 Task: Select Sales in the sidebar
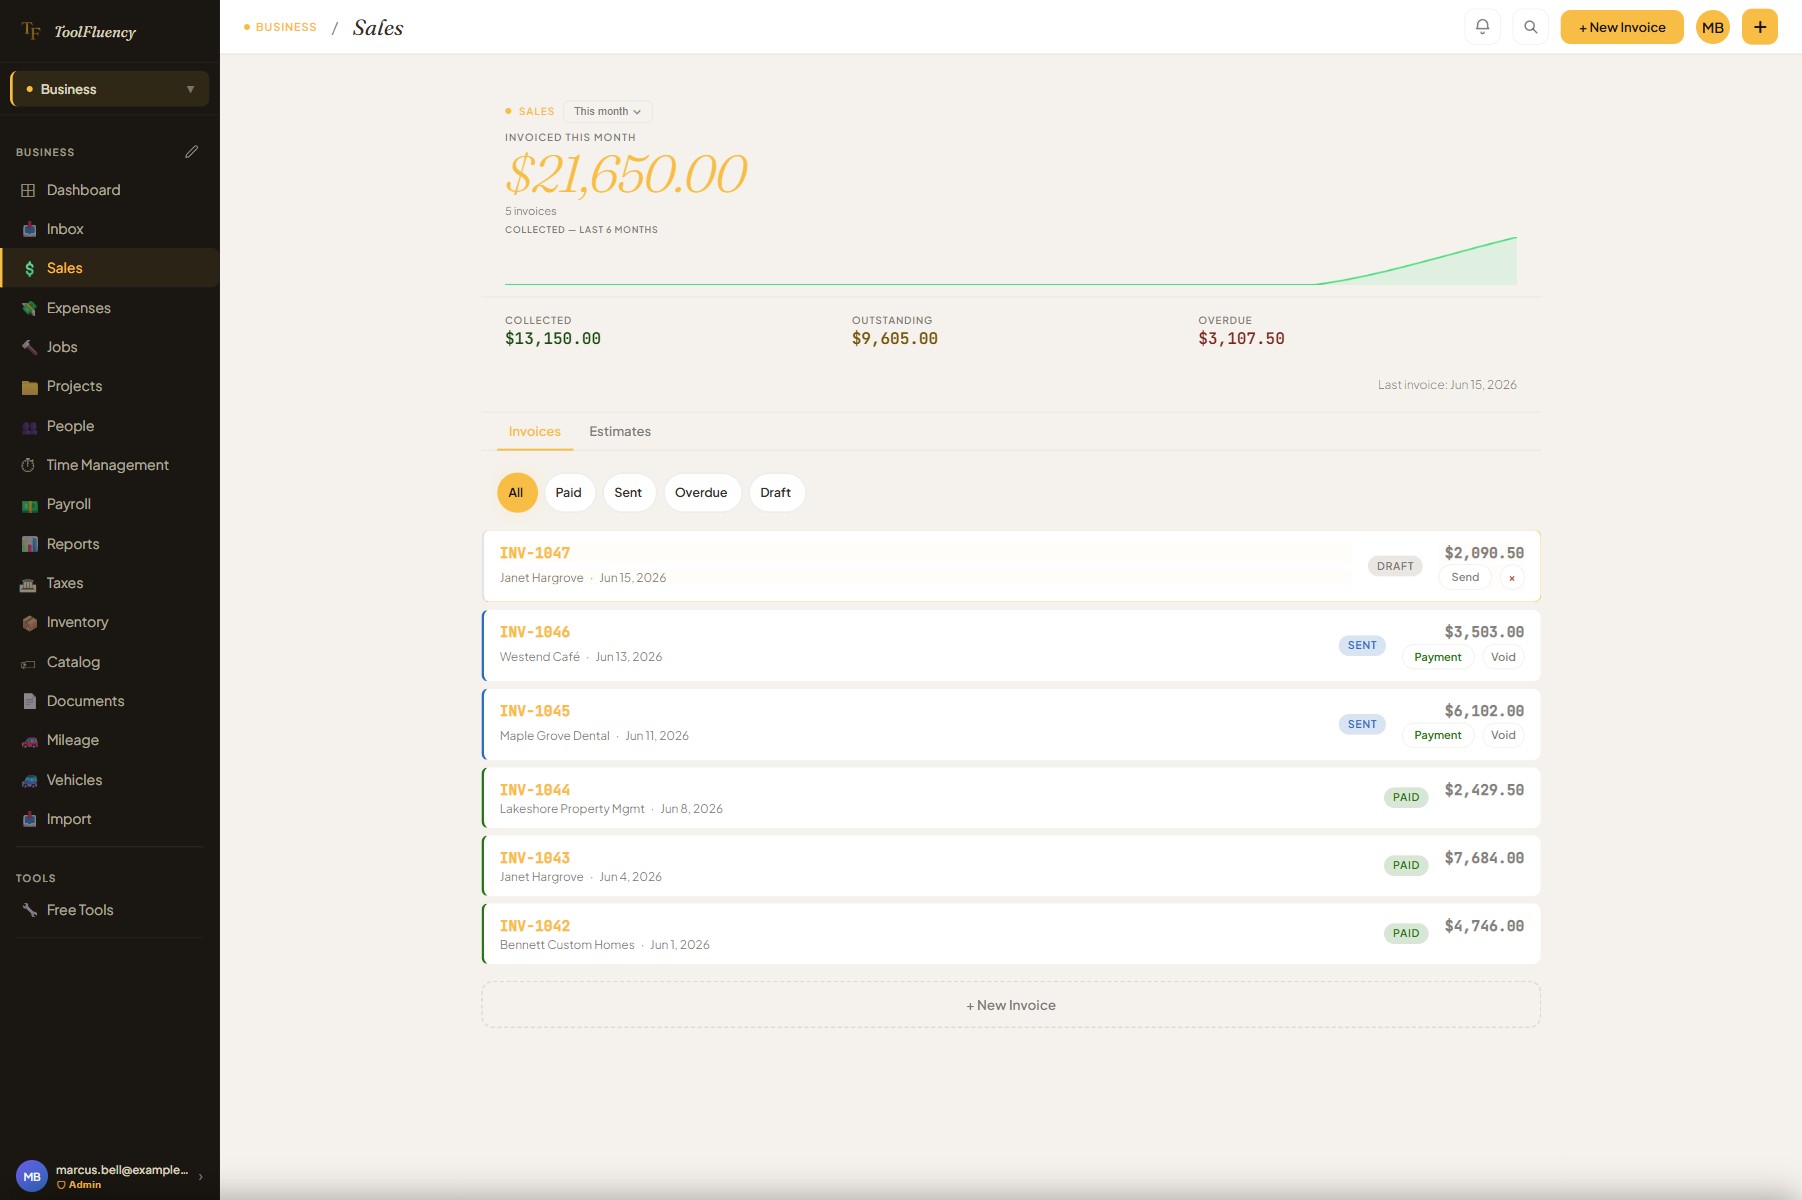point(110,268)
